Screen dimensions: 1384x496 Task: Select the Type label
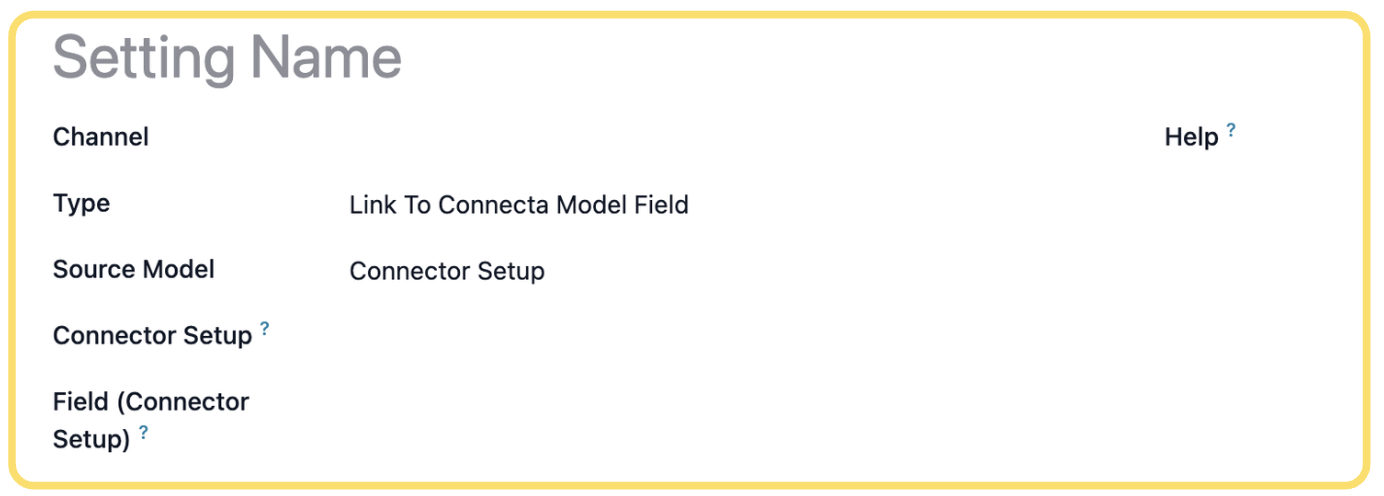(81, 204)
